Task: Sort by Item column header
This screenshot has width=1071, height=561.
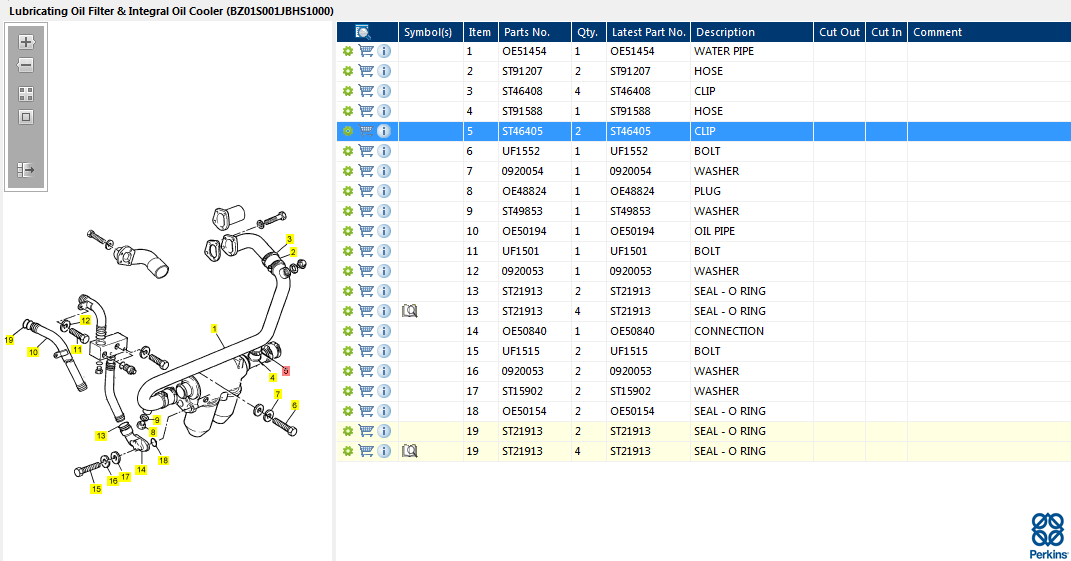Action: pos(480,32)
